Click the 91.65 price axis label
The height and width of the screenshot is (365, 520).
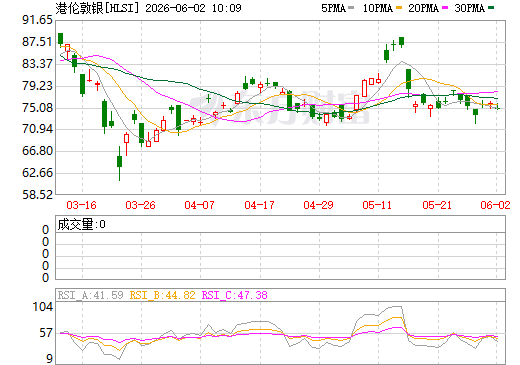point(37,20)
